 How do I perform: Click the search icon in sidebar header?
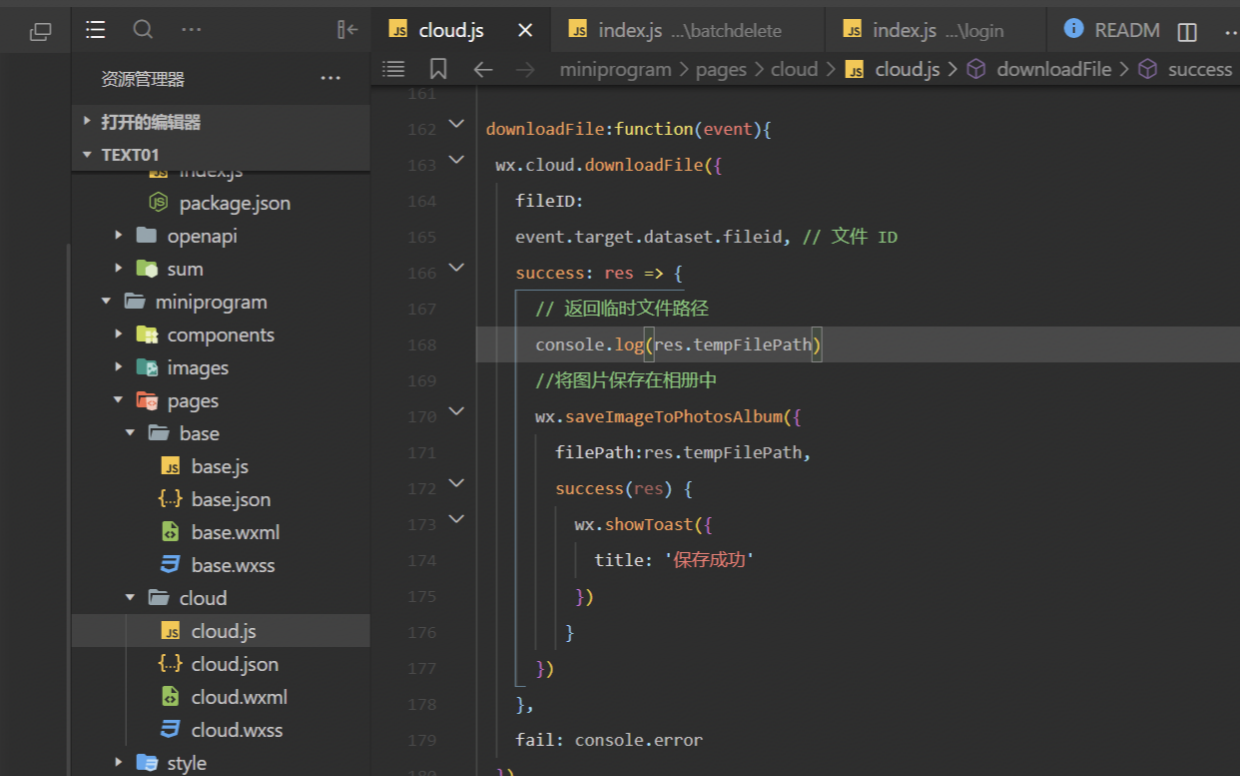(143, 30)
